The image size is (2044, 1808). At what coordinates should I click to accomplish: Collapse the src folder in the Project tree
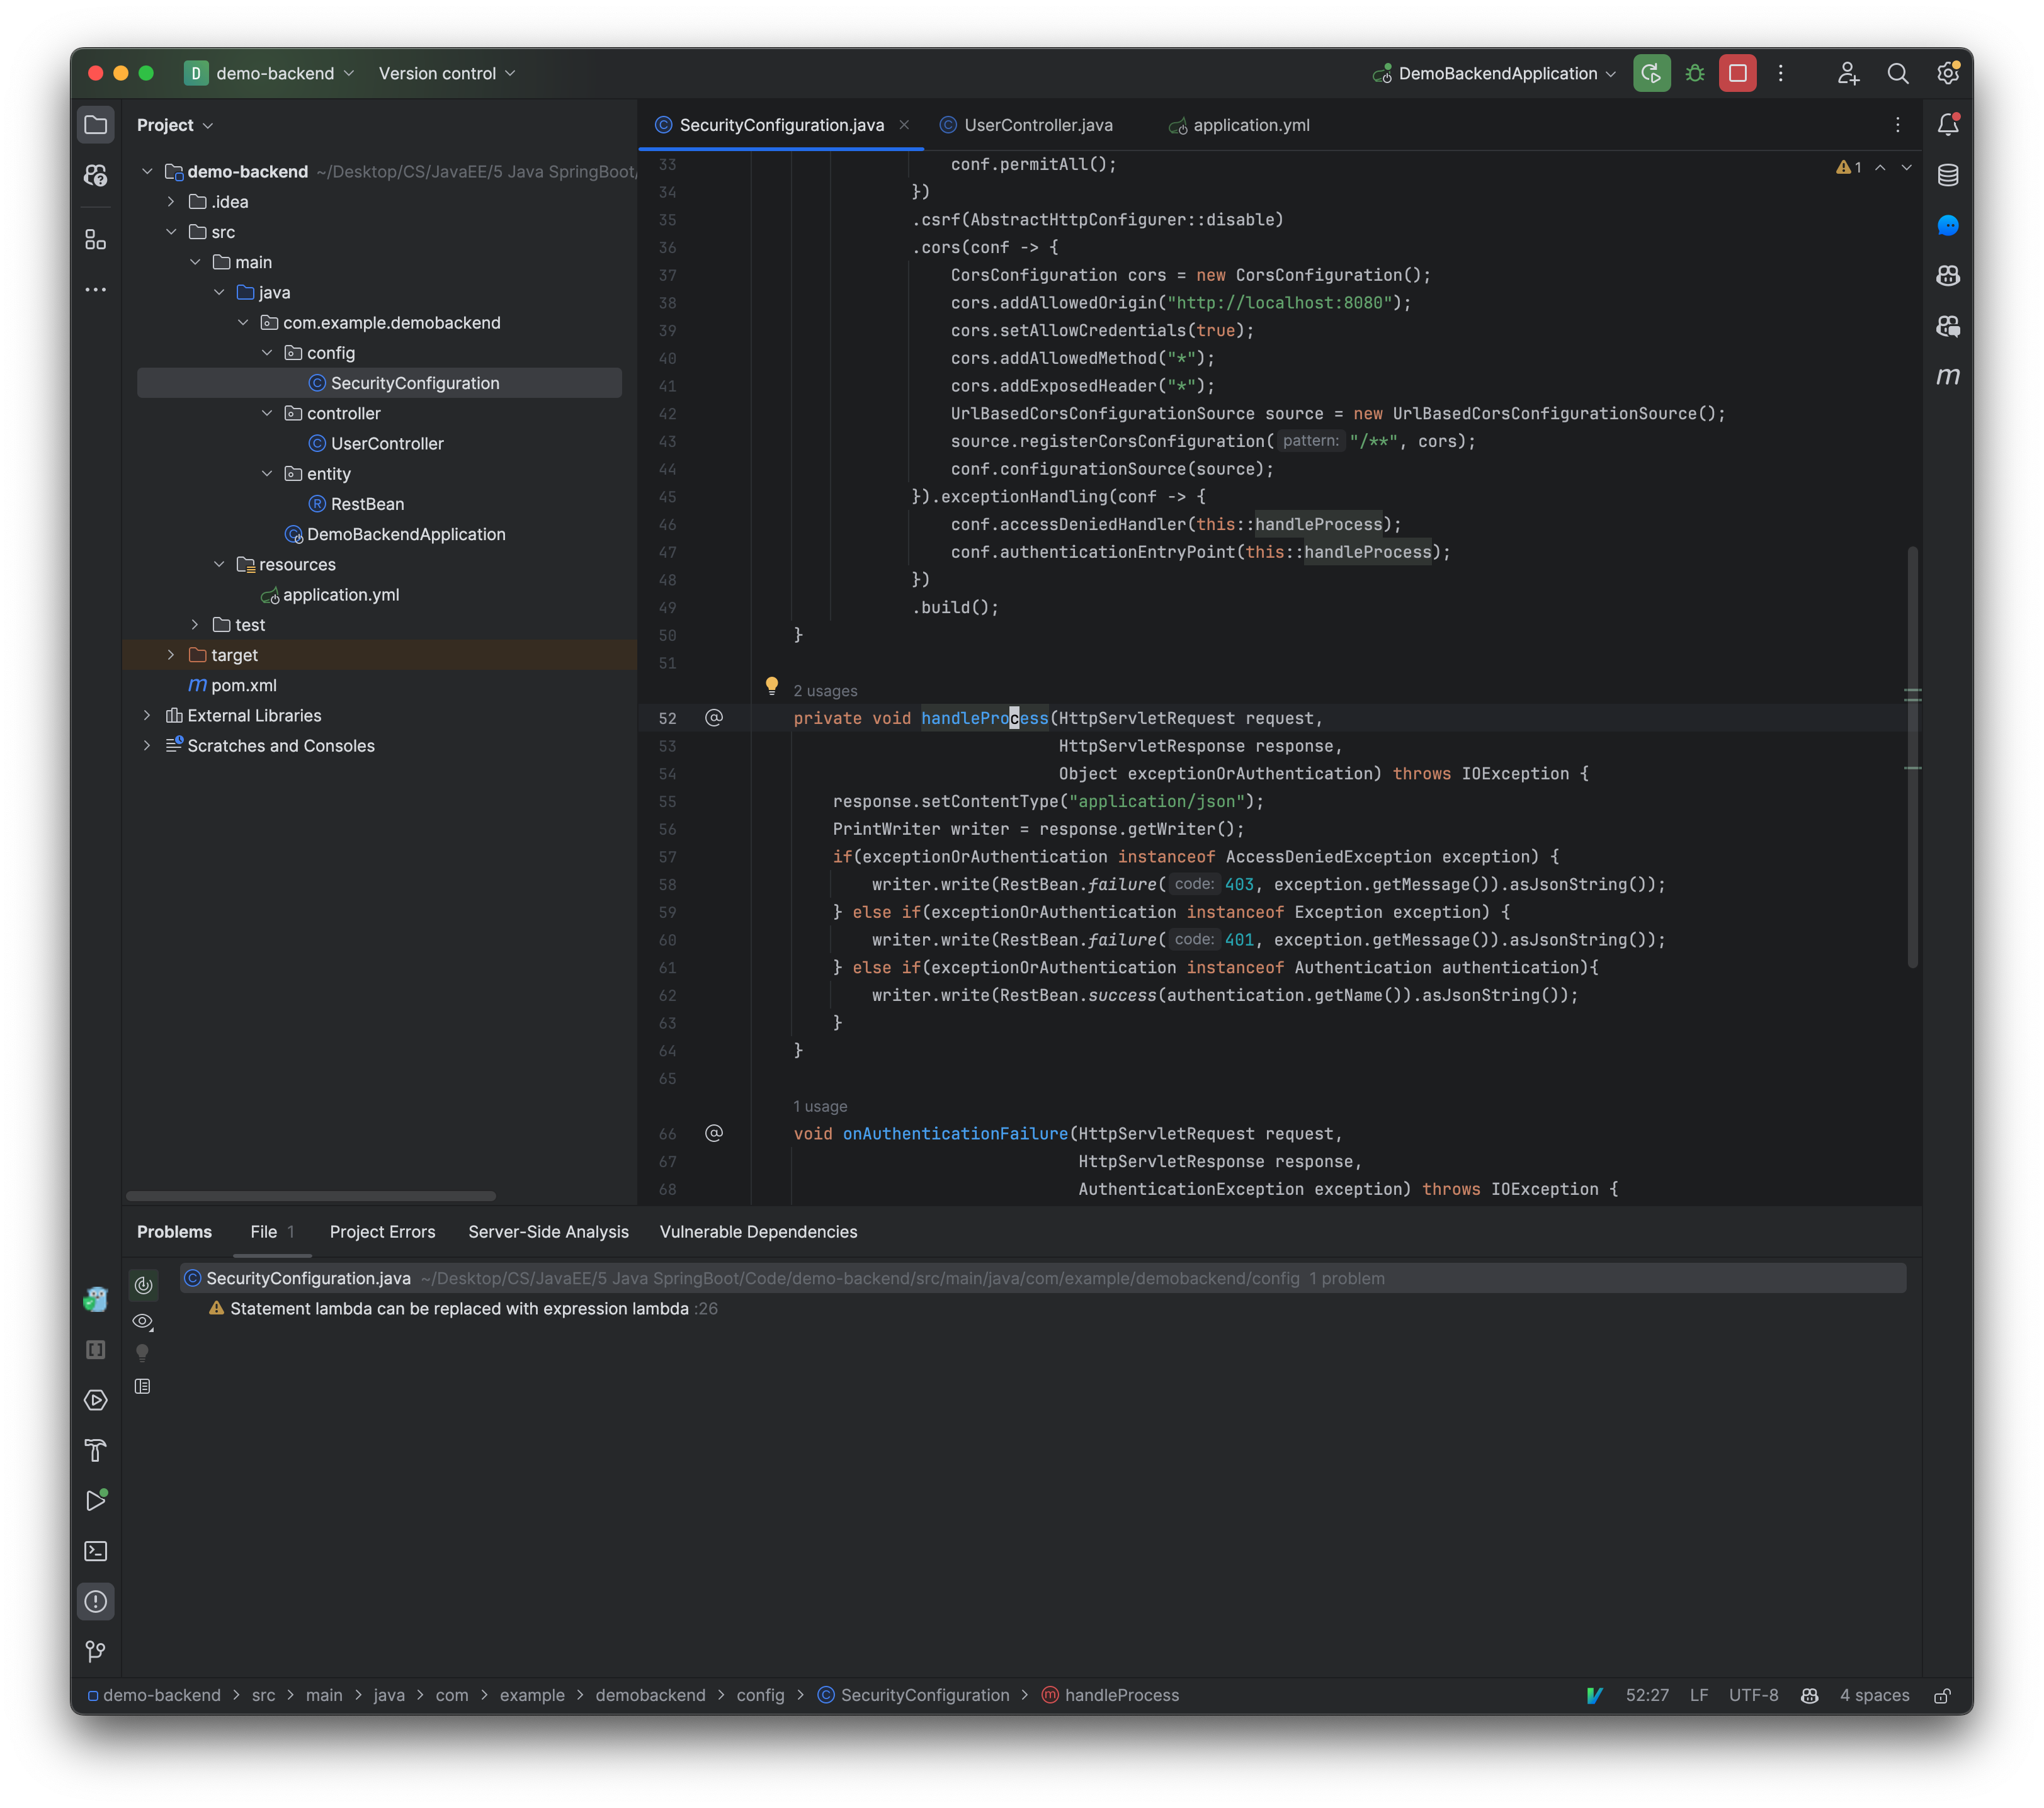(x=172, y=231)
